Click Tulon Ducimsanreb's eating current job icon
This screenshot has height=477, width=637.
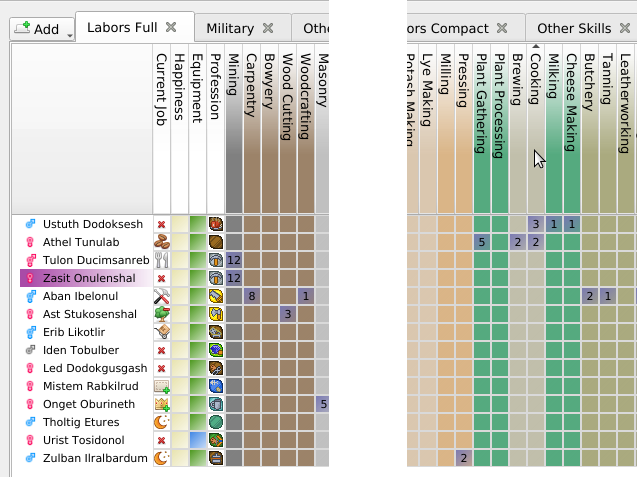pyautogui.click(x=162, y=260)
